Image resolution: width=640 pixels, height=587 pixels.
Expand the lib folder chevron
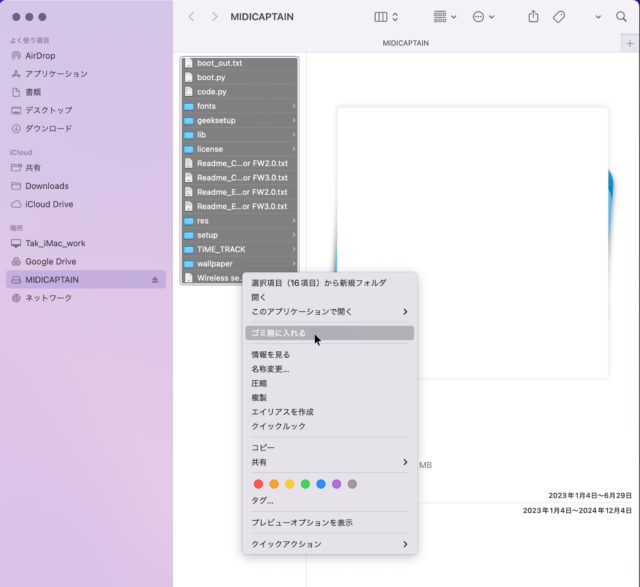pos(294,135)
